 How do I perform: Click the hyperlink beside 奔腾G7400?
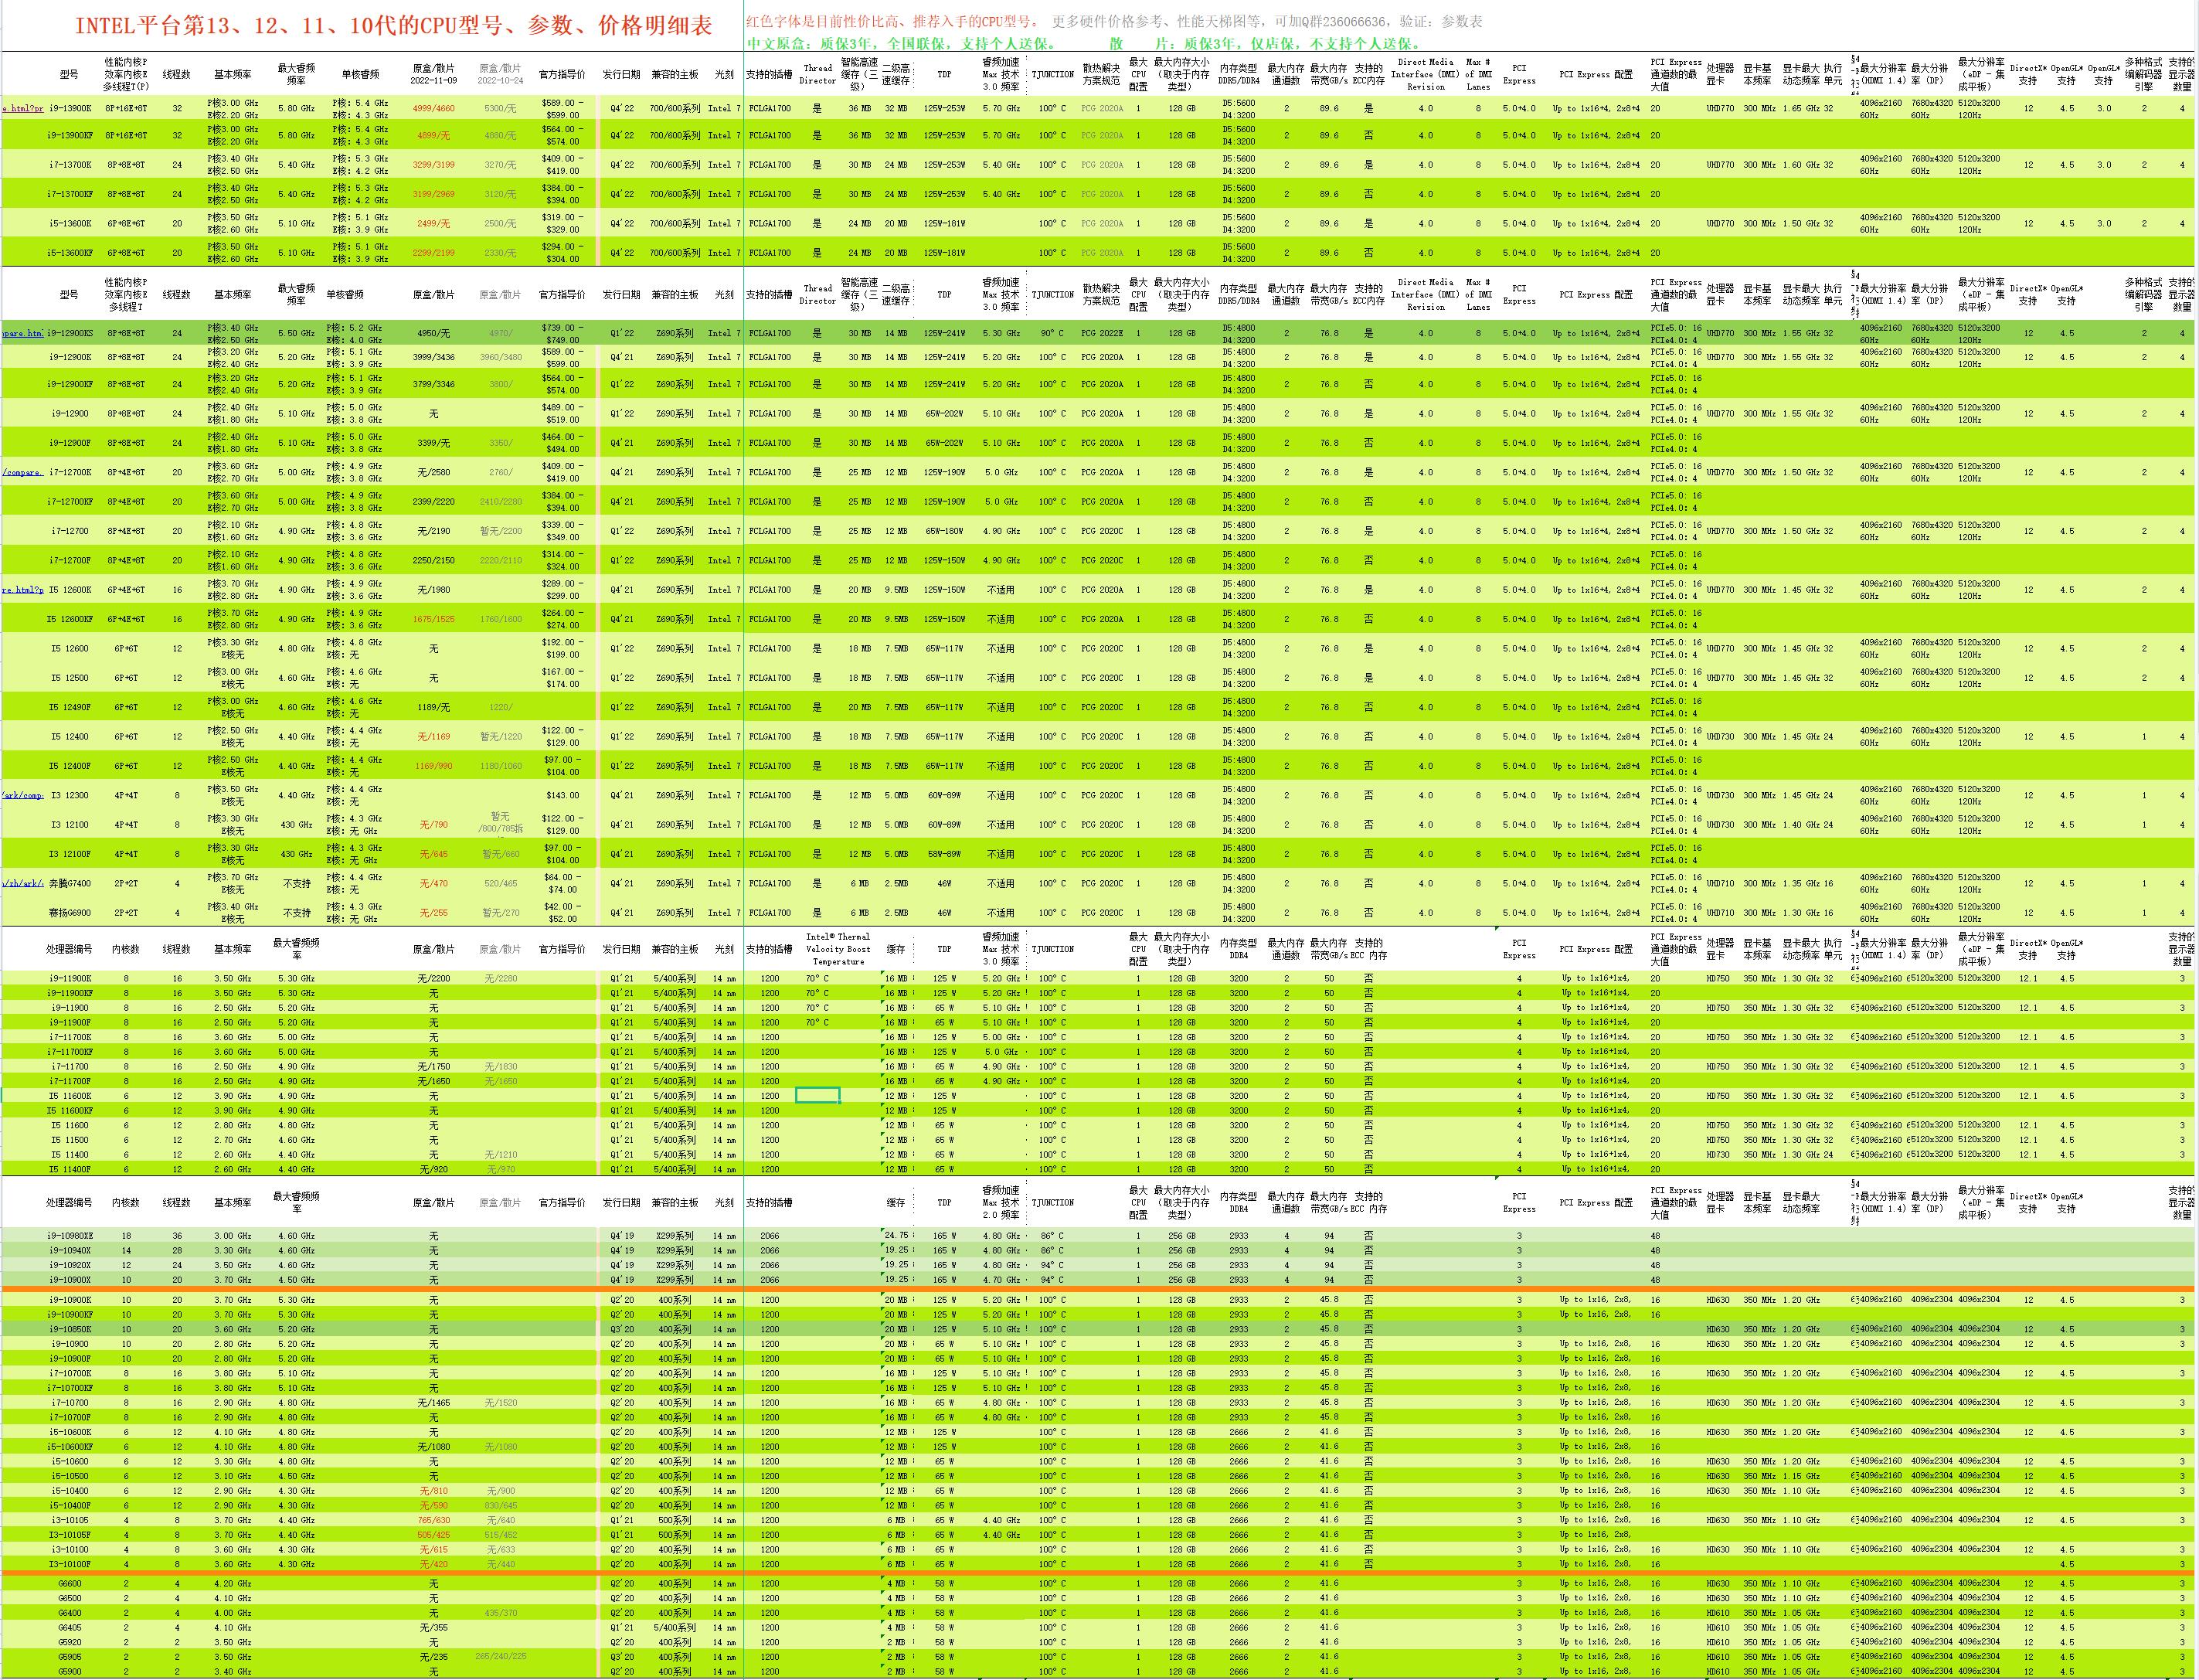click(22, 883)
